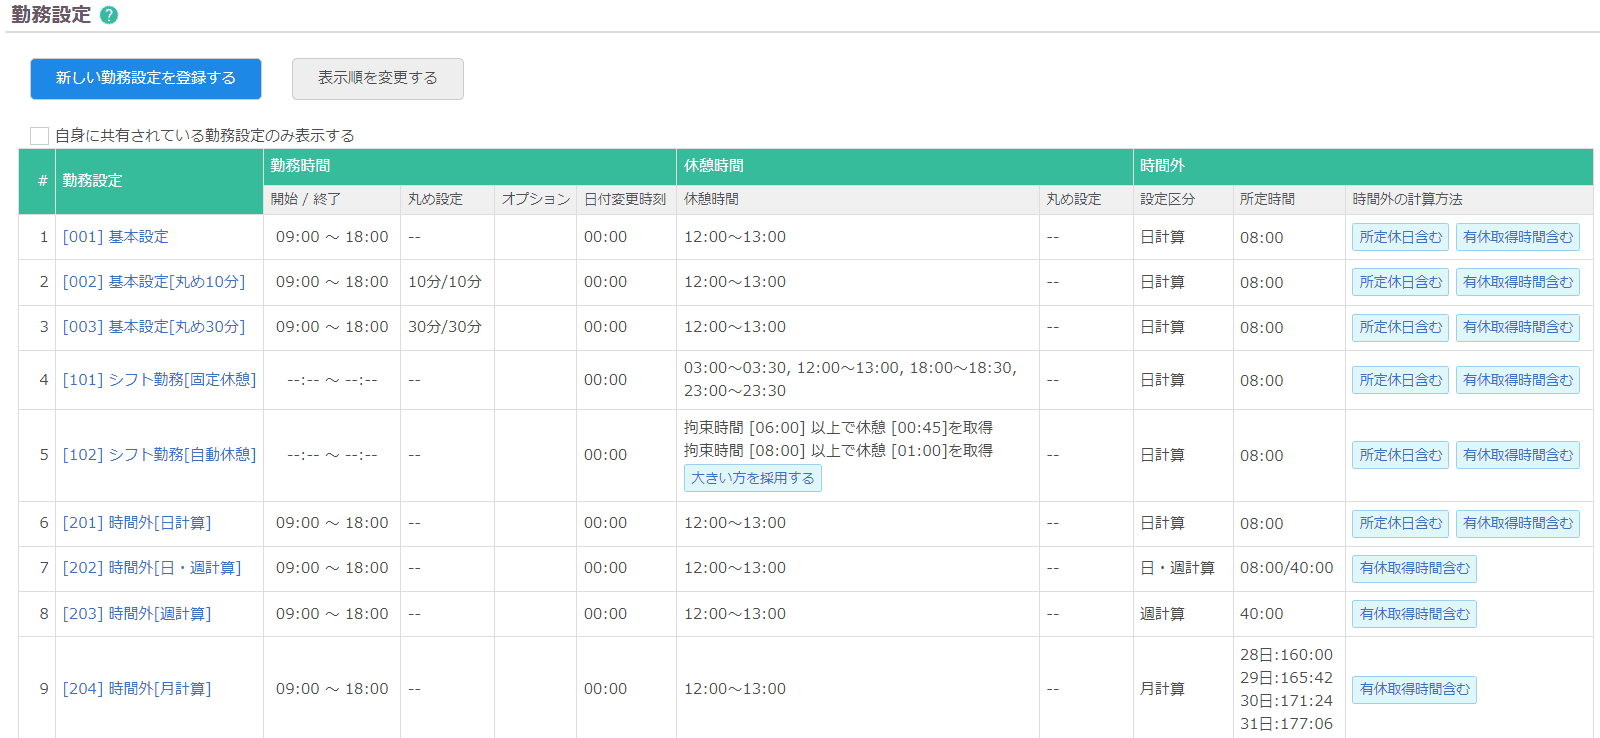Screen dimensions: 1600x738
Task: Open the [203] 時間外[週計算] link
Action: pos(136,614)
